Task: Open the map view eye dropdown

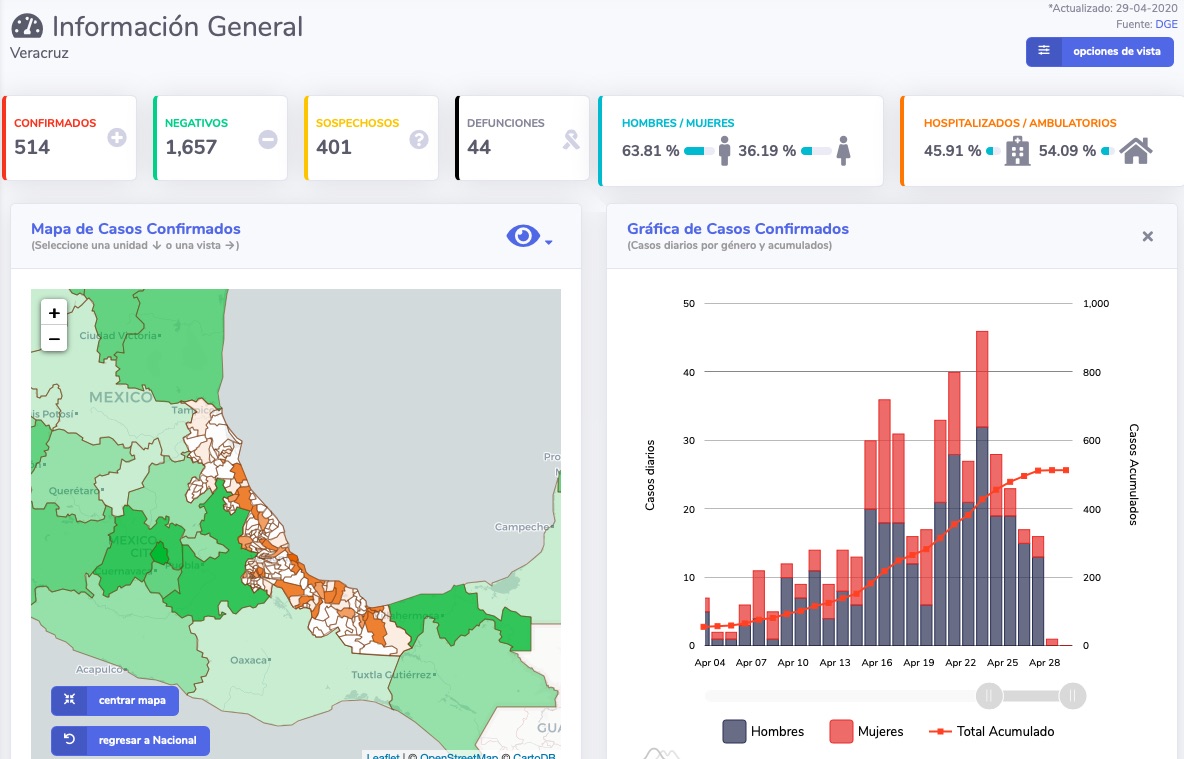Action: [529, 236]
